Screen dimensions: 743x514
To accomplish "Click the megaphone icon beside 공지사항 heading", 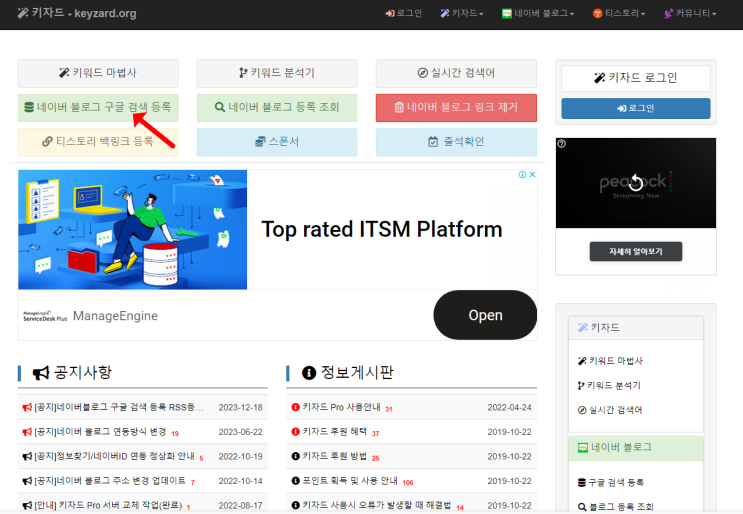I will pyautogui.click(x=41, y=373).
